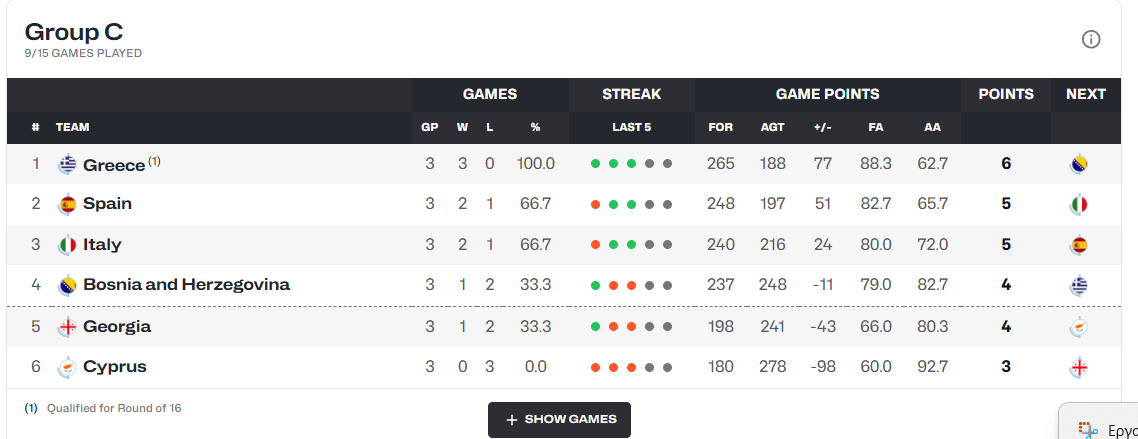Click Georgia's flag icon in team column
1138x439 pixels.
pos(67,327)
